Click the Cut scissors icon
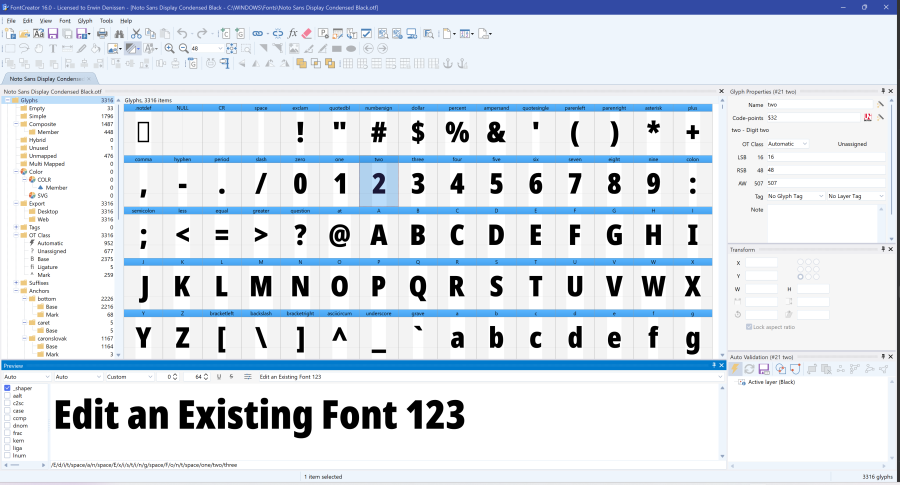This screenshot has width=900, height=485. 136,34
